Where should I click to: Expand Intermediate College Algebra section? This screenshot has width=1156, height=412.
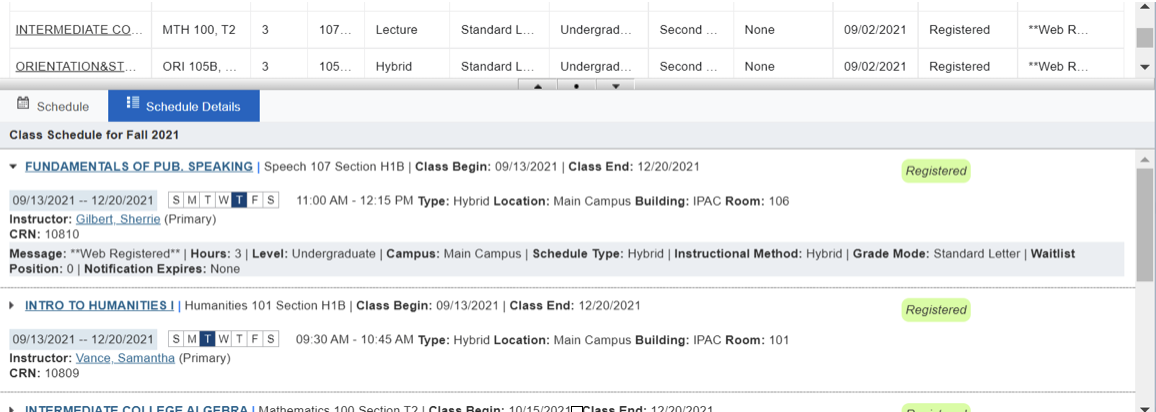tap(13, 409)
